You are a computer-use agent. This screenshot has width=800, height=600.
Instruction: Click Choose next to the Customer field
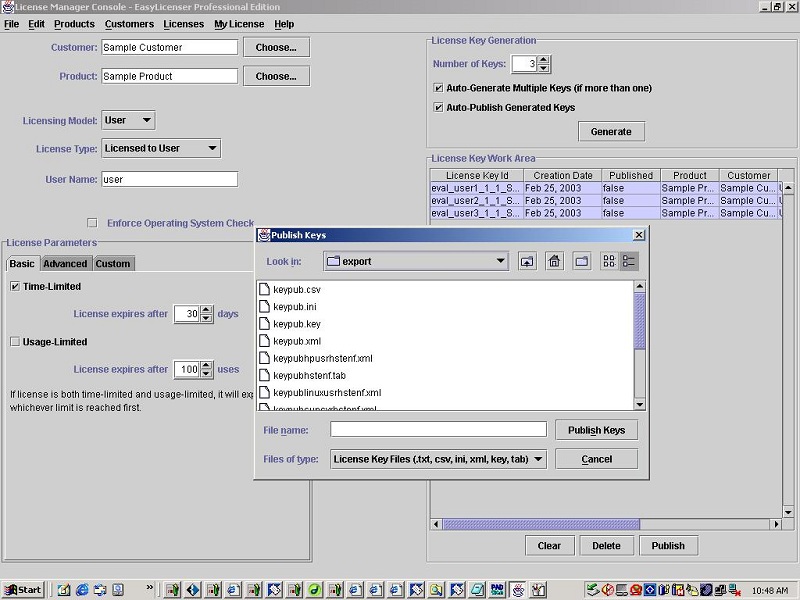[x=276, y=47]
